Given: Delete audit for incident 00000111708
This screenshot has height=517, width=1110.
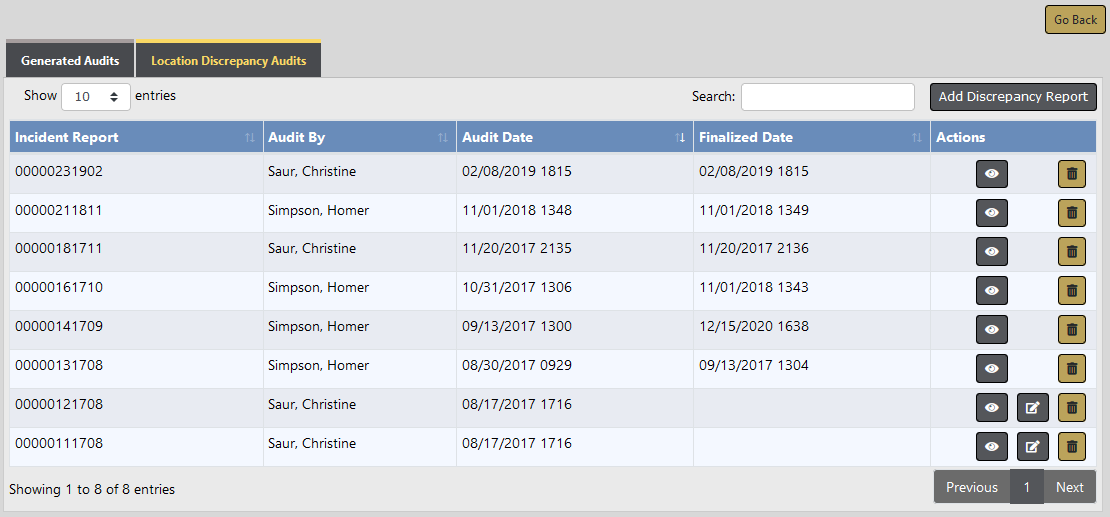Looking at the screenshot, I should coord(1071,447).
